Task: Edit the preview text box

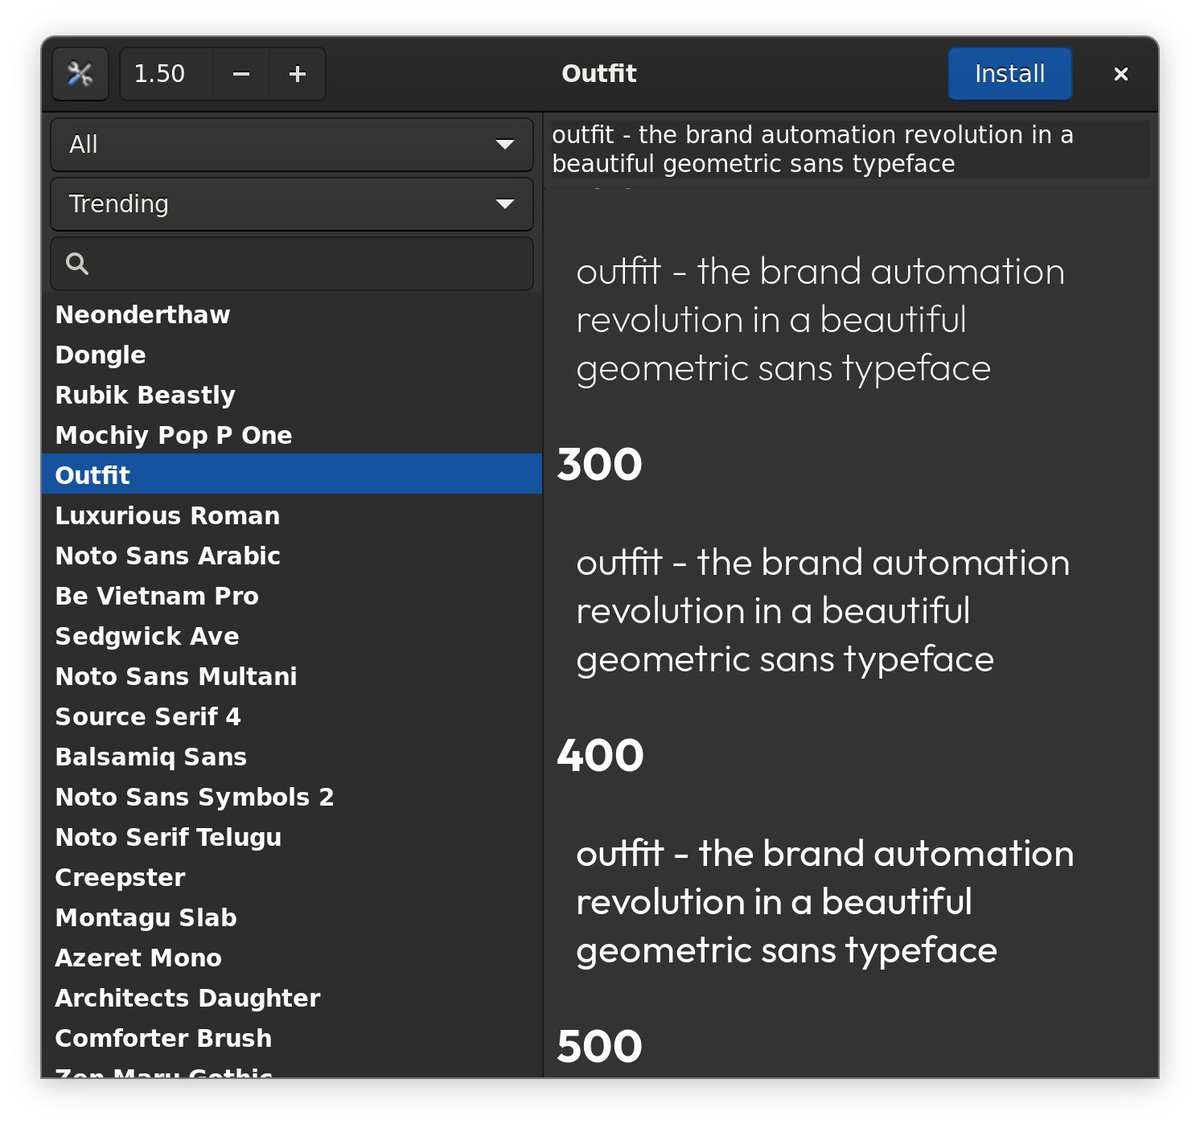Action: (x=850, y=149)
